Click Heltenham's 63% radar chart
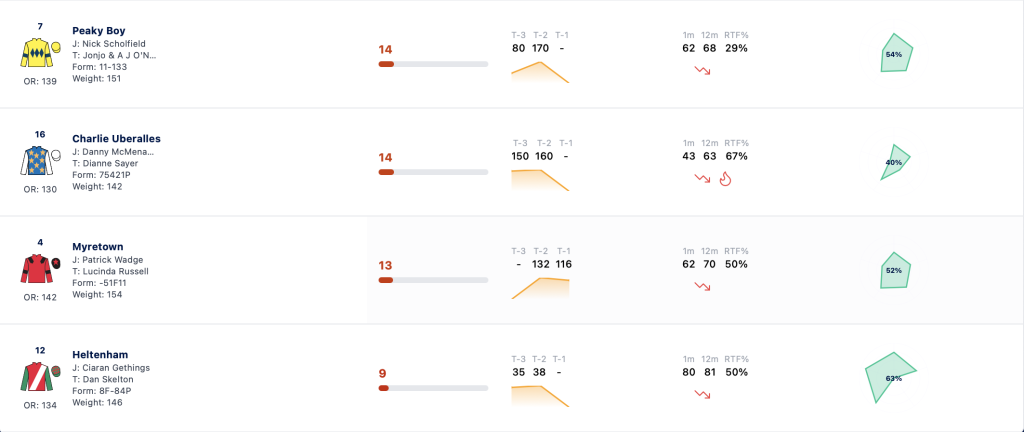 [x=890, y=378]
